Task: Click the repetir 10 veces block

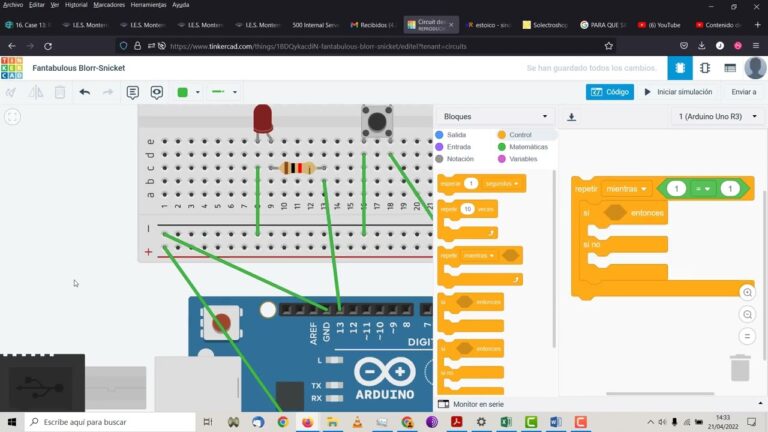Action: click(468, 219)
